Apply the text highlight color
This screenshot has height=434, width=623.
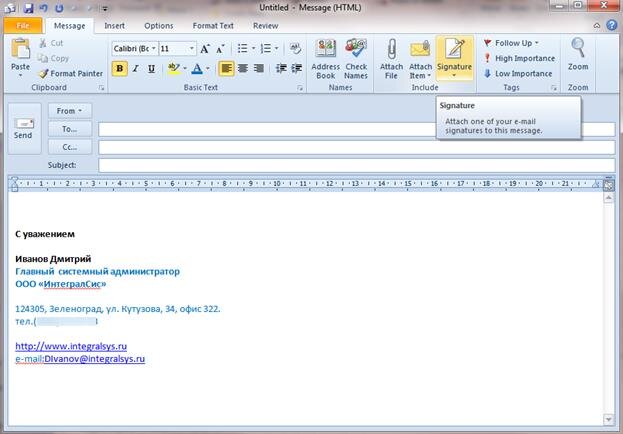tap(173, 68)
